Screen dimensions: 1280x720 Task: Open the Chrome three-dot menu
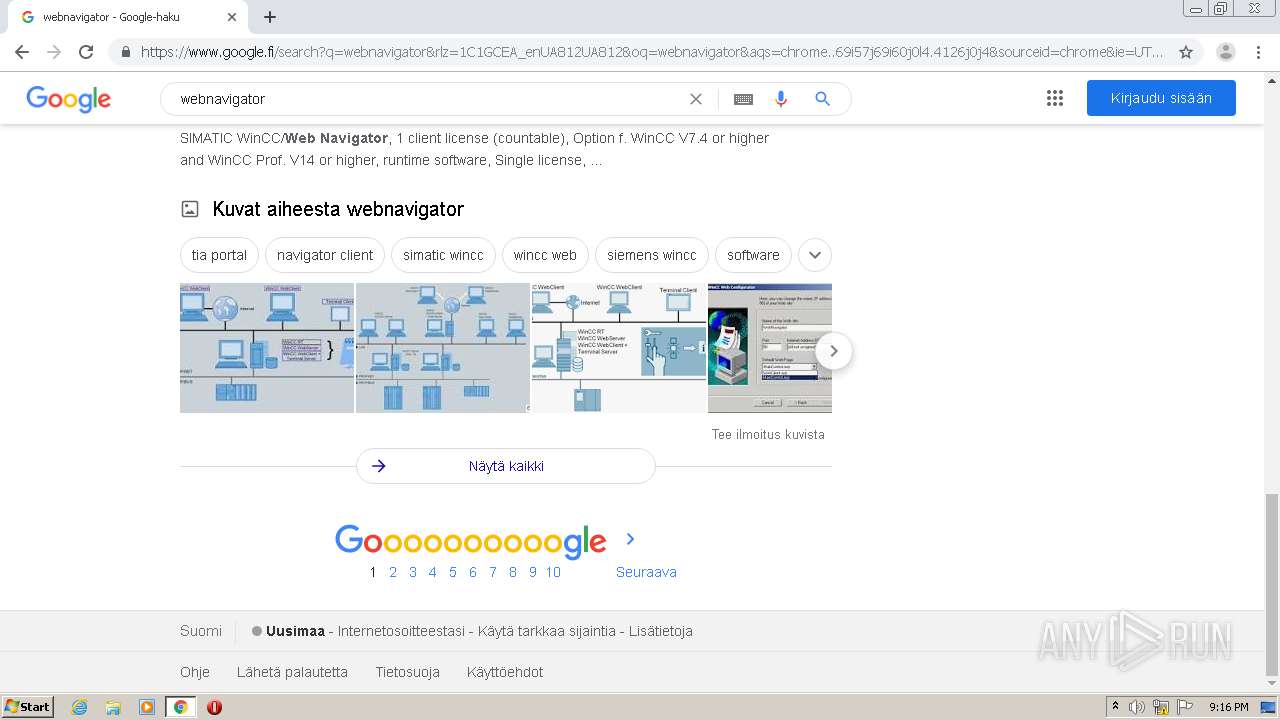[1259, 52]
